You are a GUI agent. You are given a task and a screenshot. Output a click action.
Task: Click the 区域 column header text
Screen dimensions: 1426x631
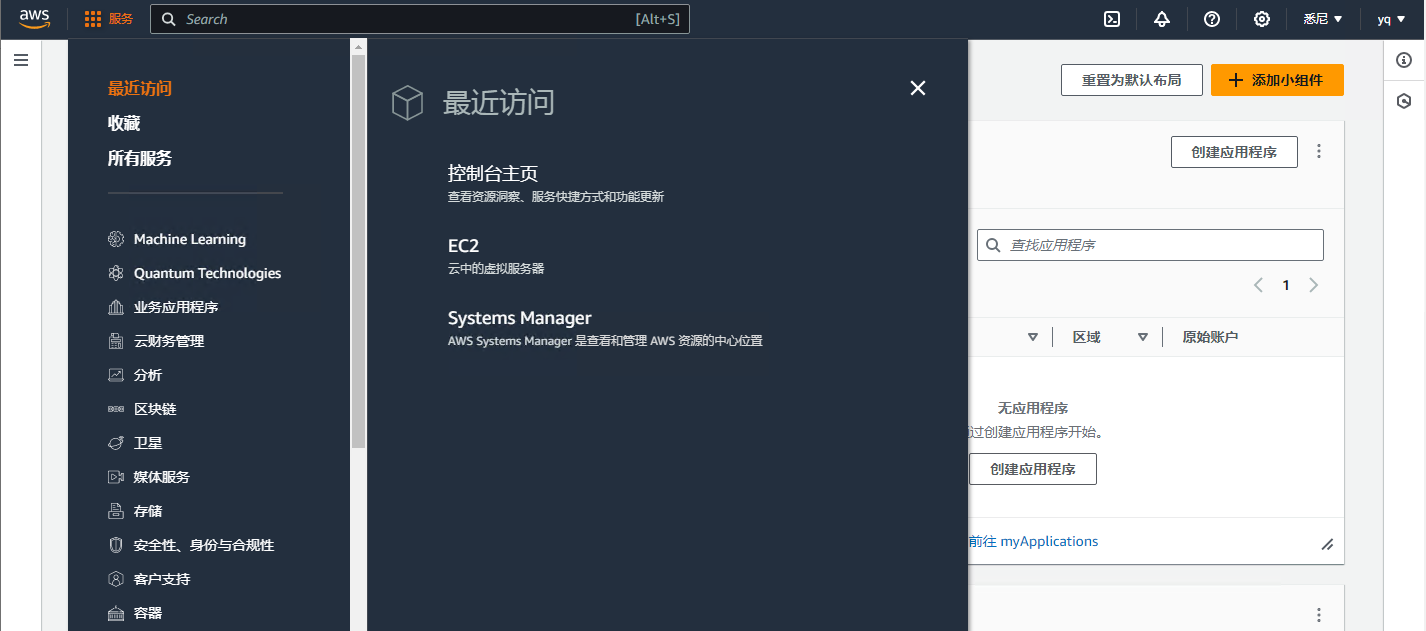click(x=1087, y=337)
